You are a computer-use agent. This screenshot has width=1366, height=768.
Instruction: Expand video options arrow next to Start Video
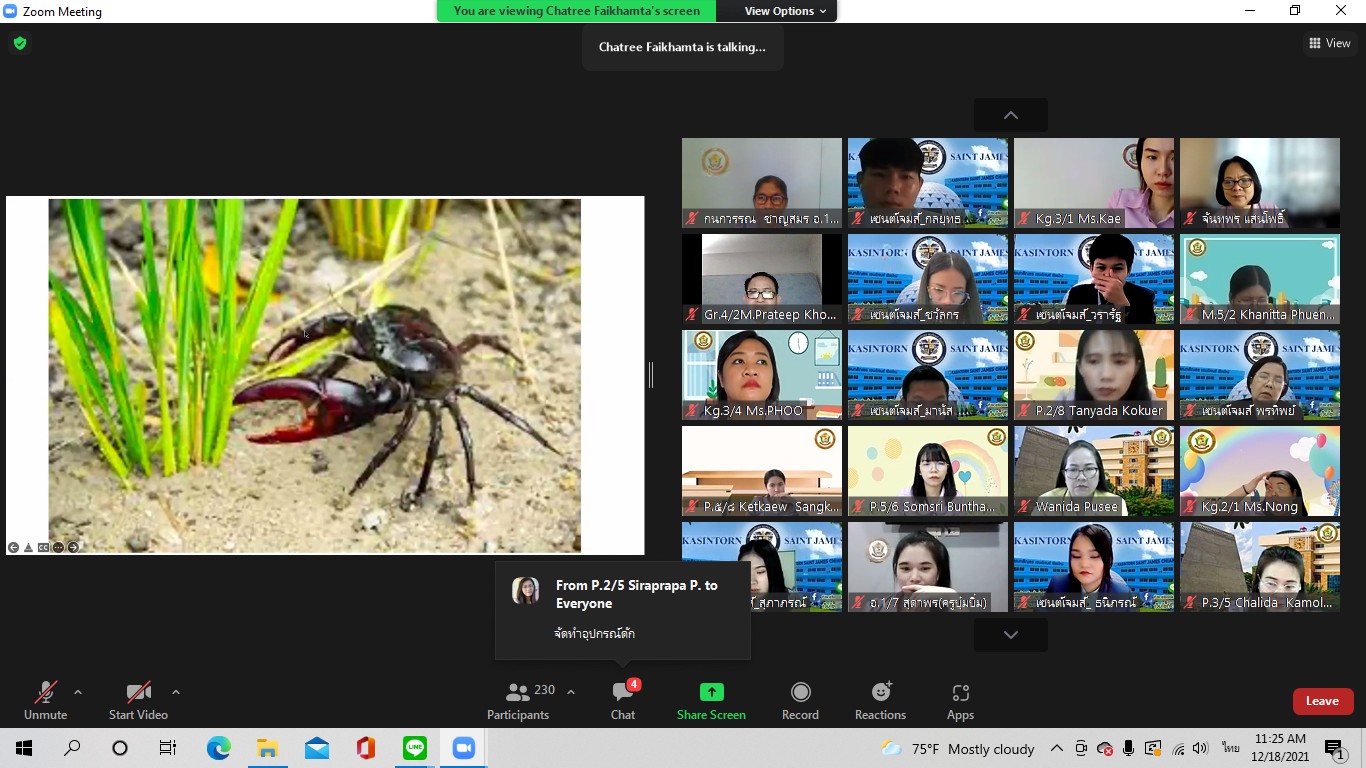(x=176, y=692)
